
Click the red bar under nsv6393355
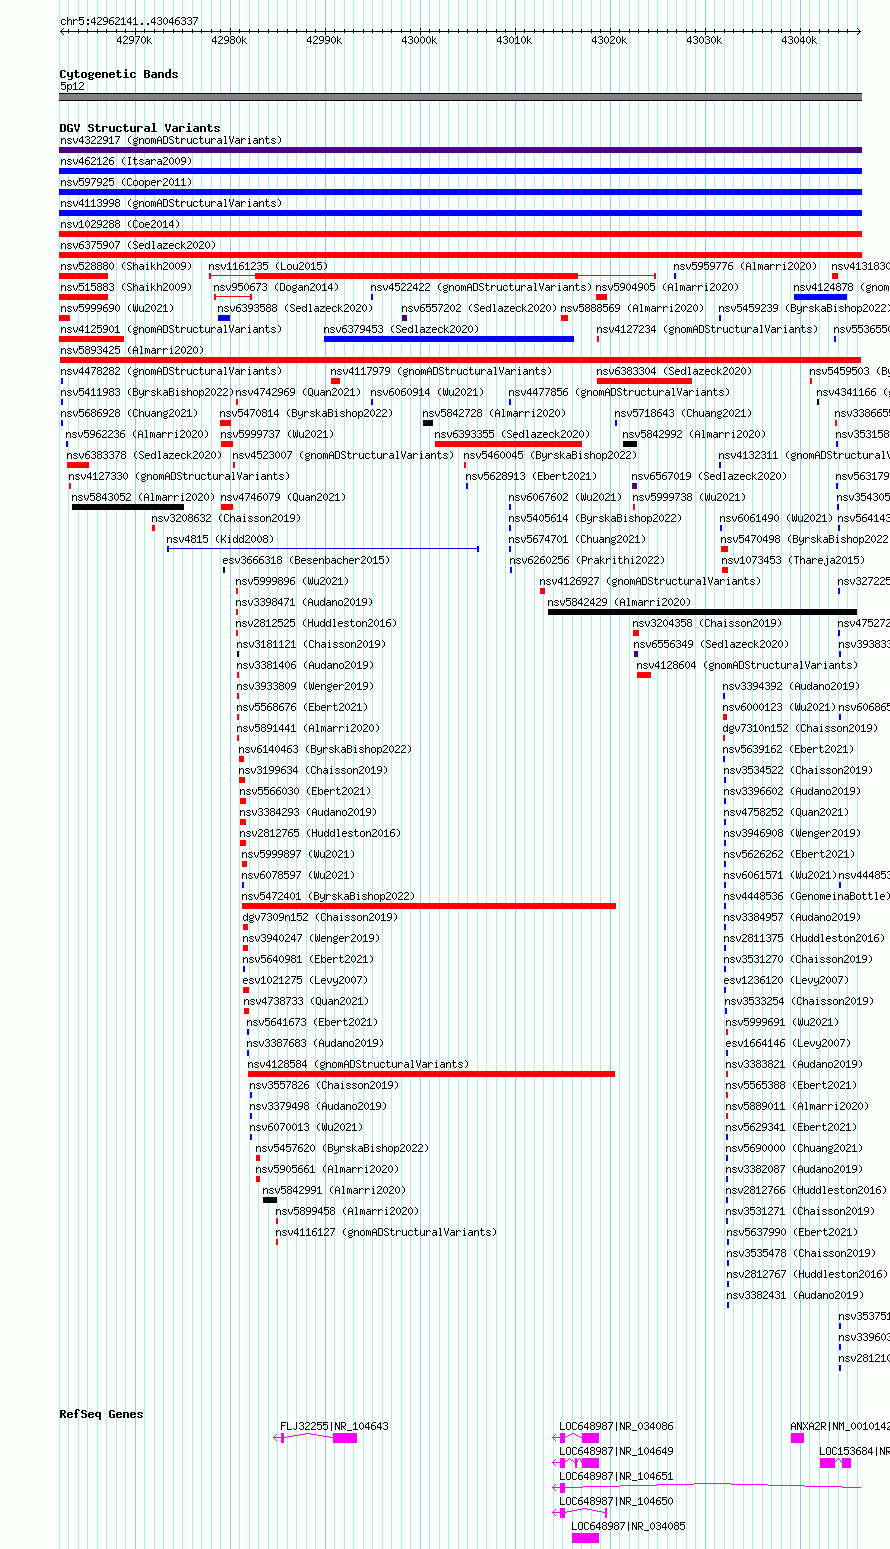(508, 444)
